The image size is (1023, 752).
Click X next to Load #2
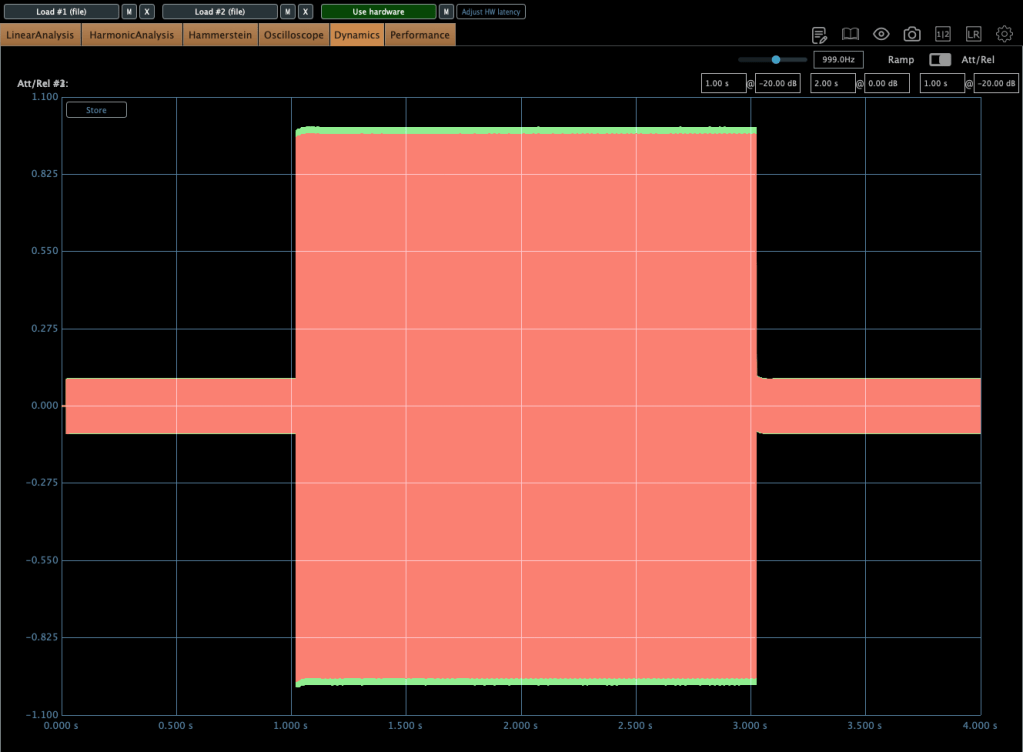pos(306,12)
